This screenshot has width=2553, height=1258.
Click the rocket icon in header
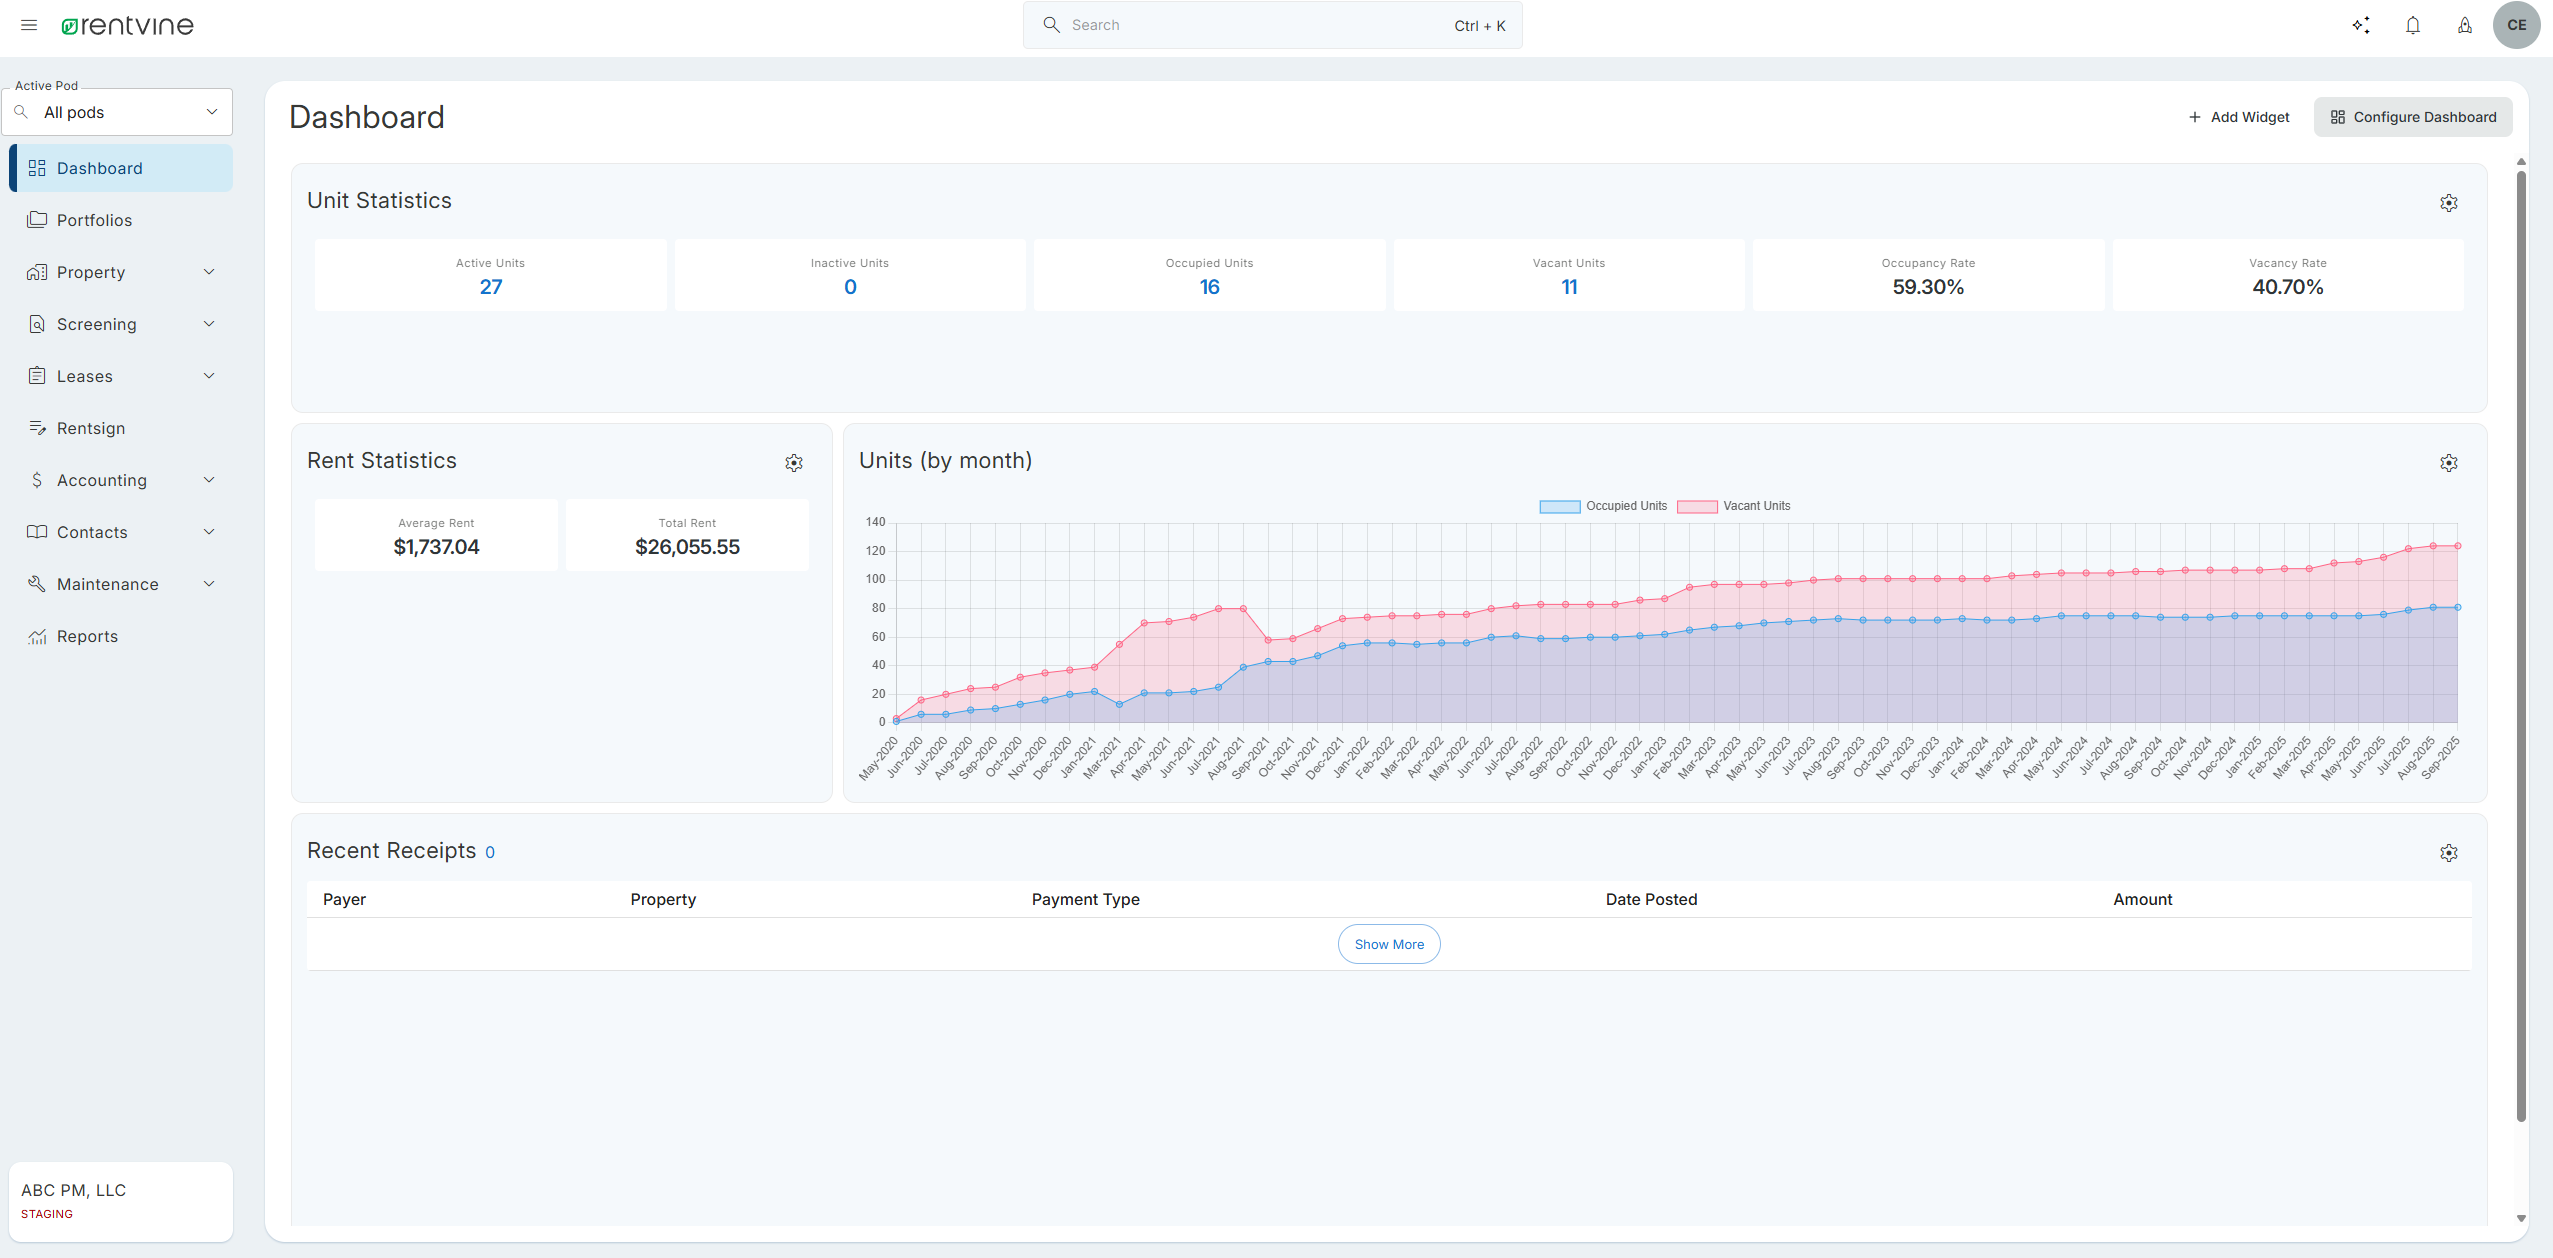[x=2465, y=25]
